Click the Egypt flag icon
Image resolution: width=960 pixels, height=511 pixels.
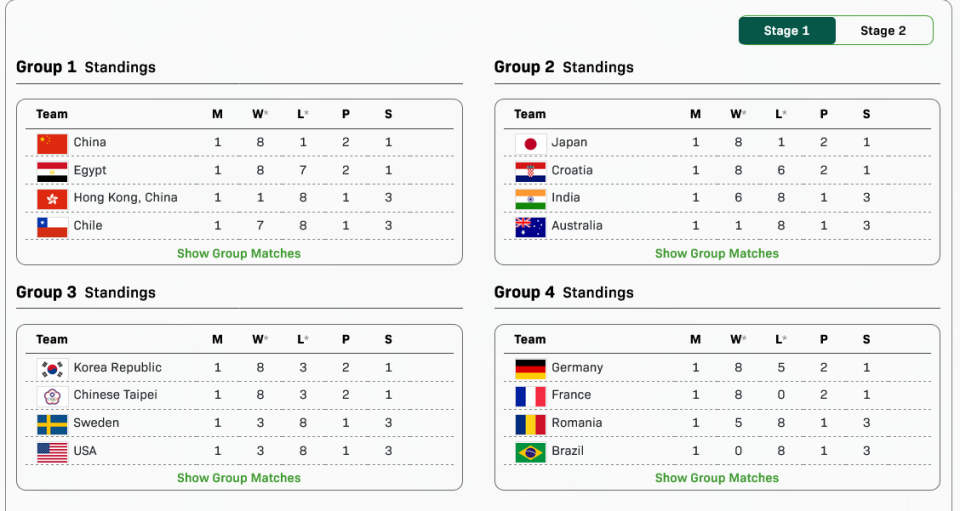[52, 171]
